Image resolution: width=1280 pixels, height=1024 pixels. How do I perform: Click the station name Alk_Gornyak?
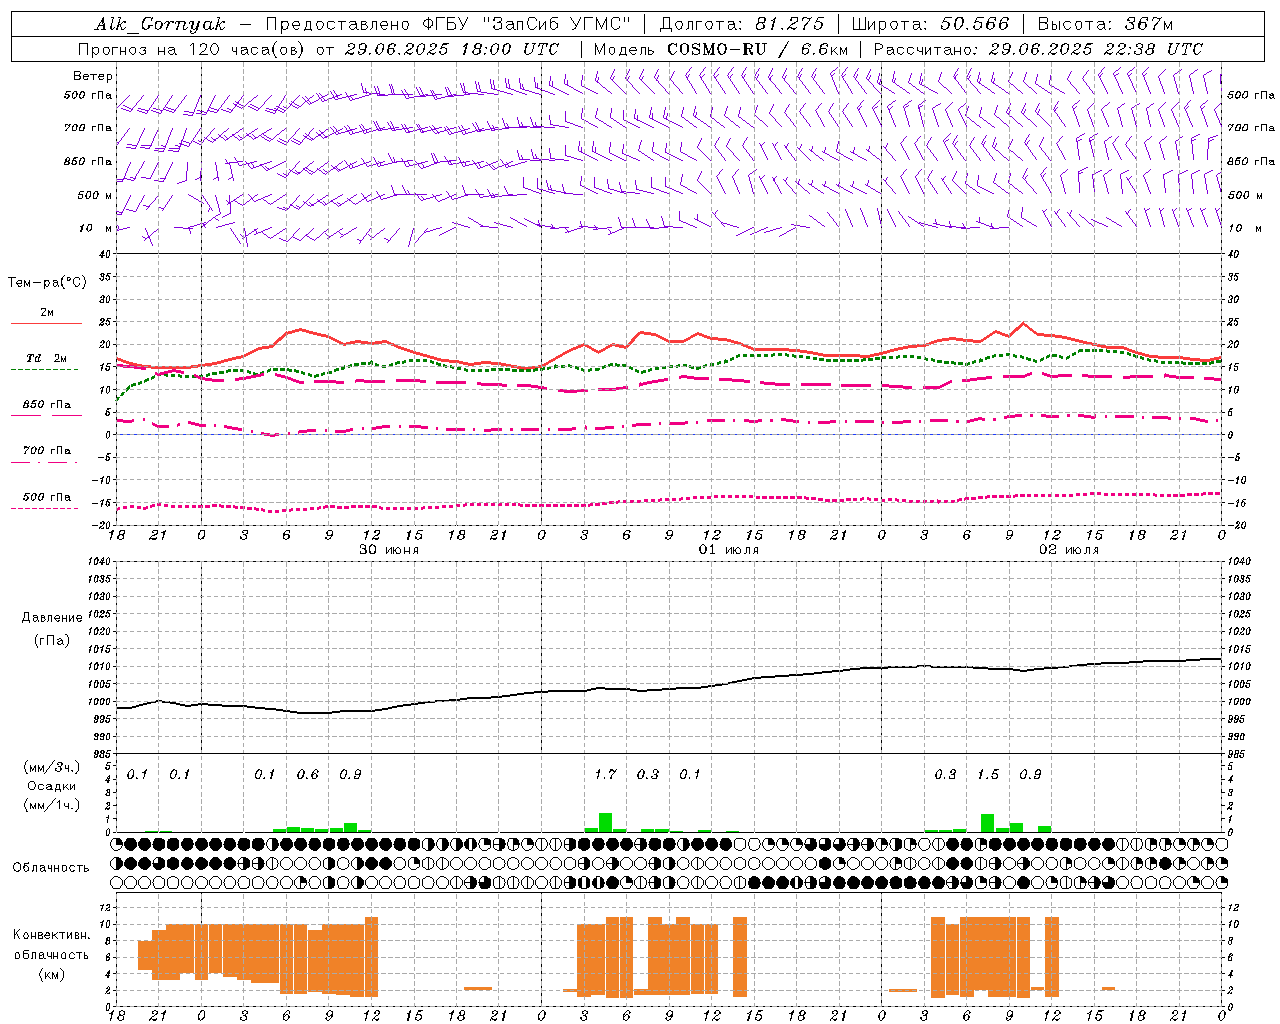click(x=161, y=24)
